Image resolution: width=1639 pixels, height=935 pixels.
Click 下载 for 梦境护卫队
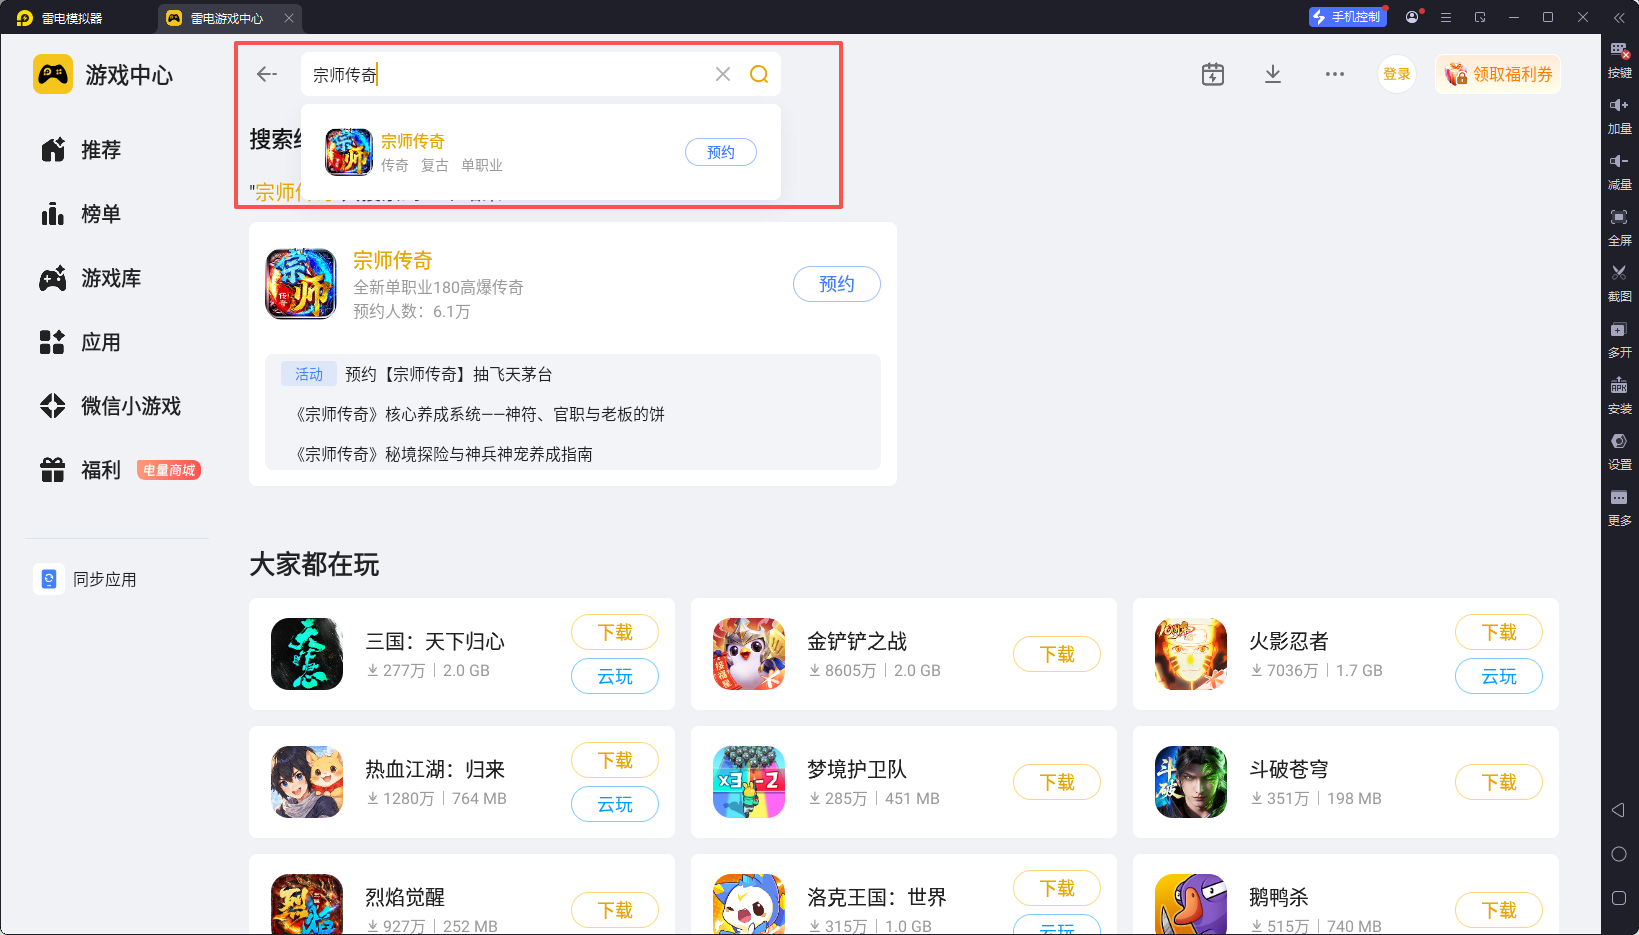click(1057, 782)
